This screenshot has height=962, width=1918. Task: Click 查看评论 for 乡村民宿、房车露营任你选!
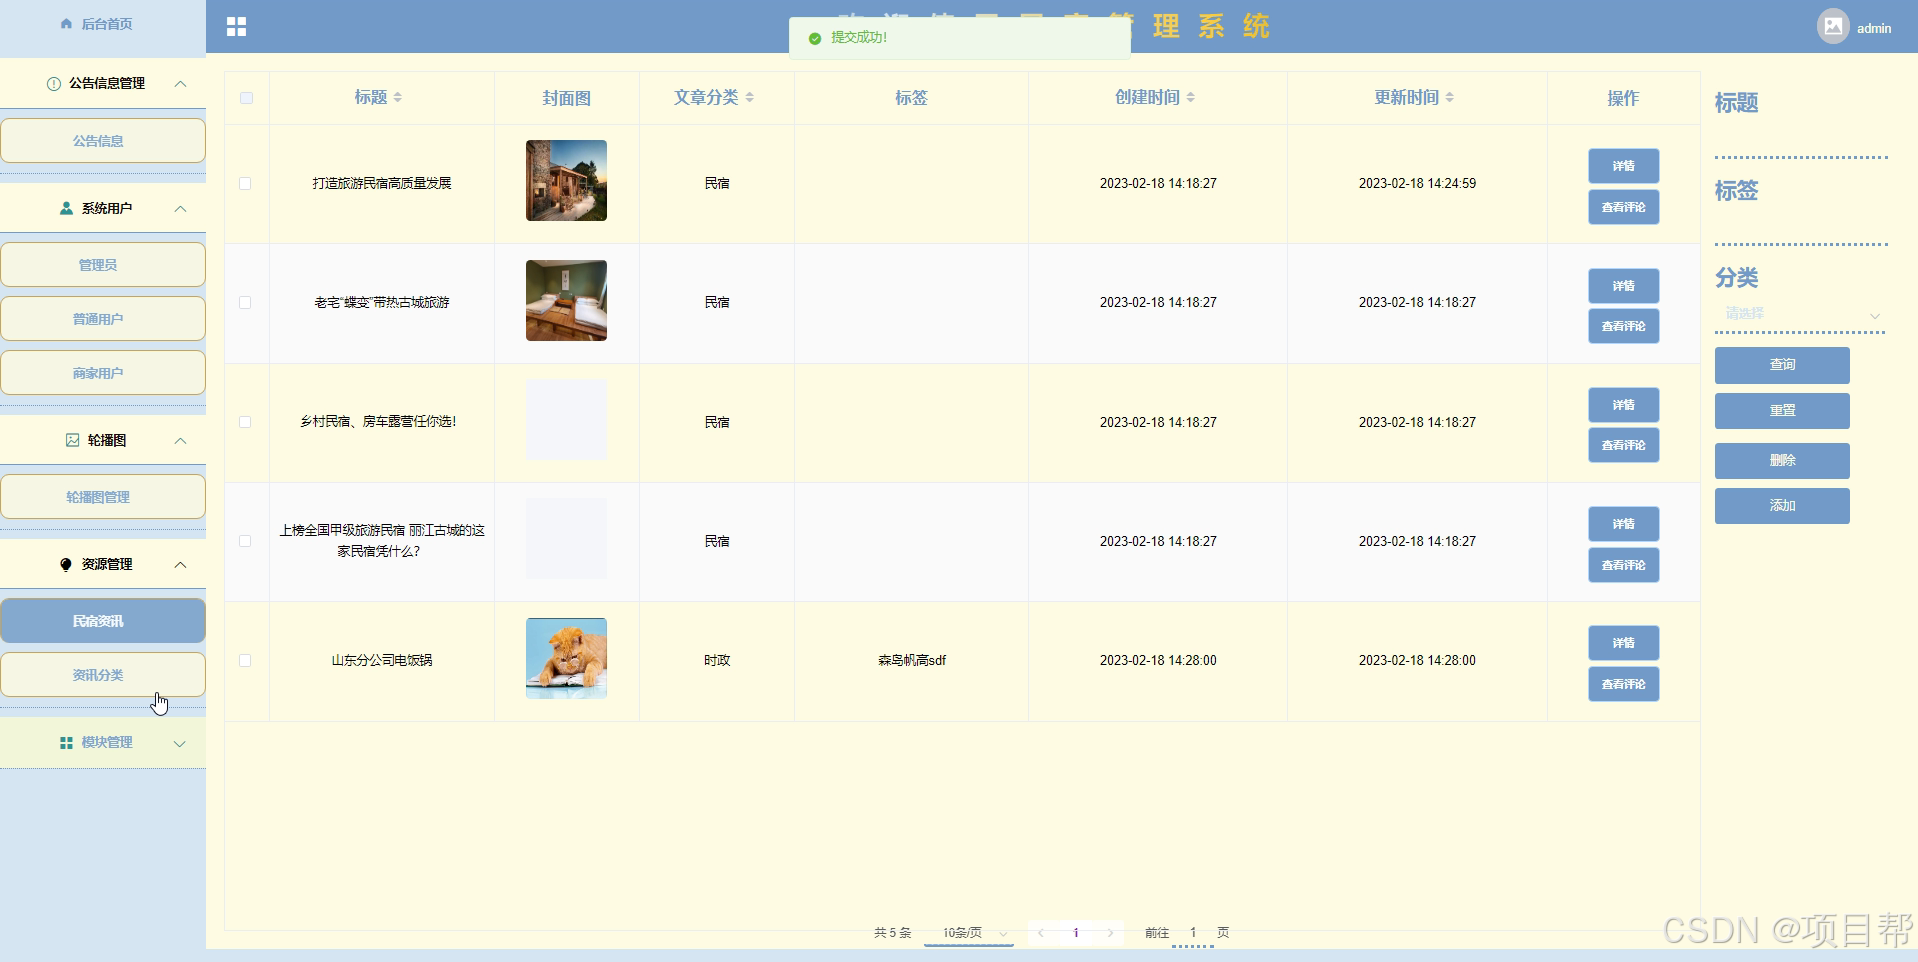click(x=1623, y=445)
